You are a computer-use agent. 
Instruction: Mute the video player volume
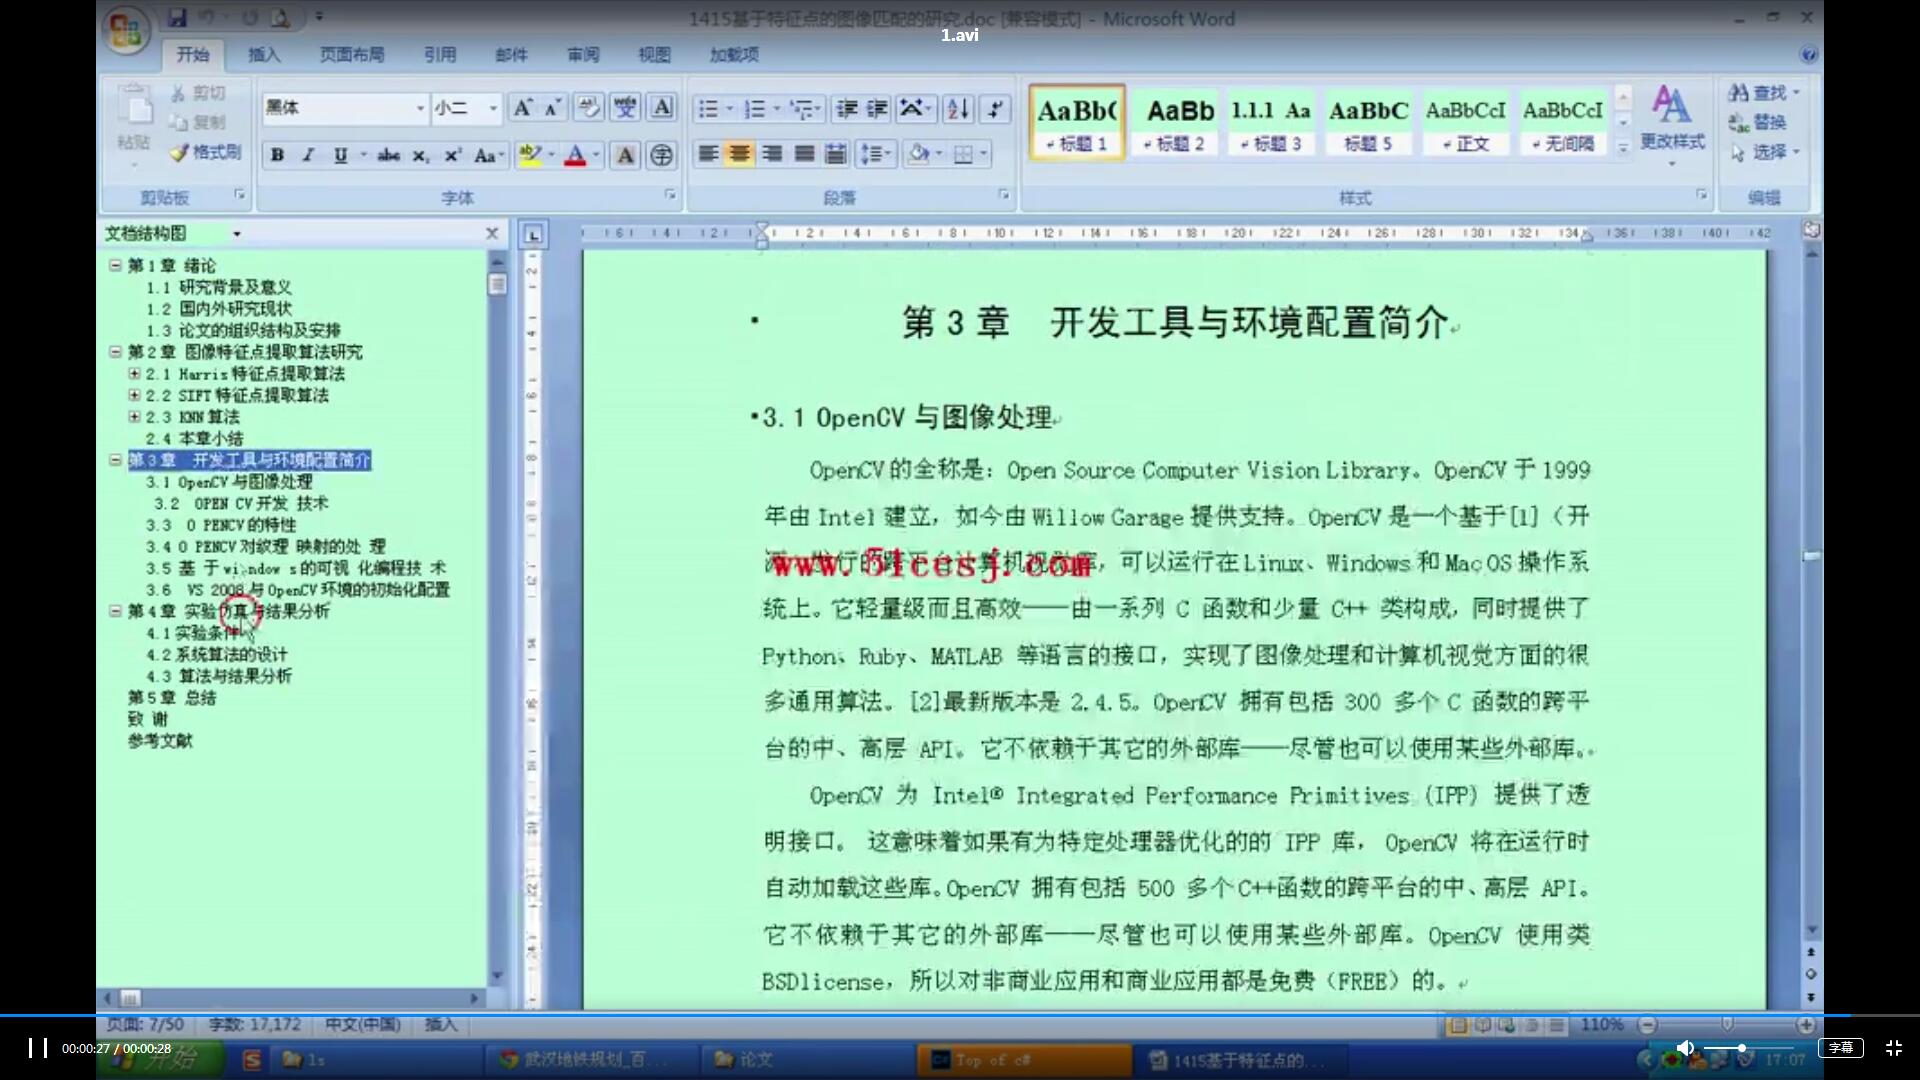pyautogui.click(x=1685, y=1048)
